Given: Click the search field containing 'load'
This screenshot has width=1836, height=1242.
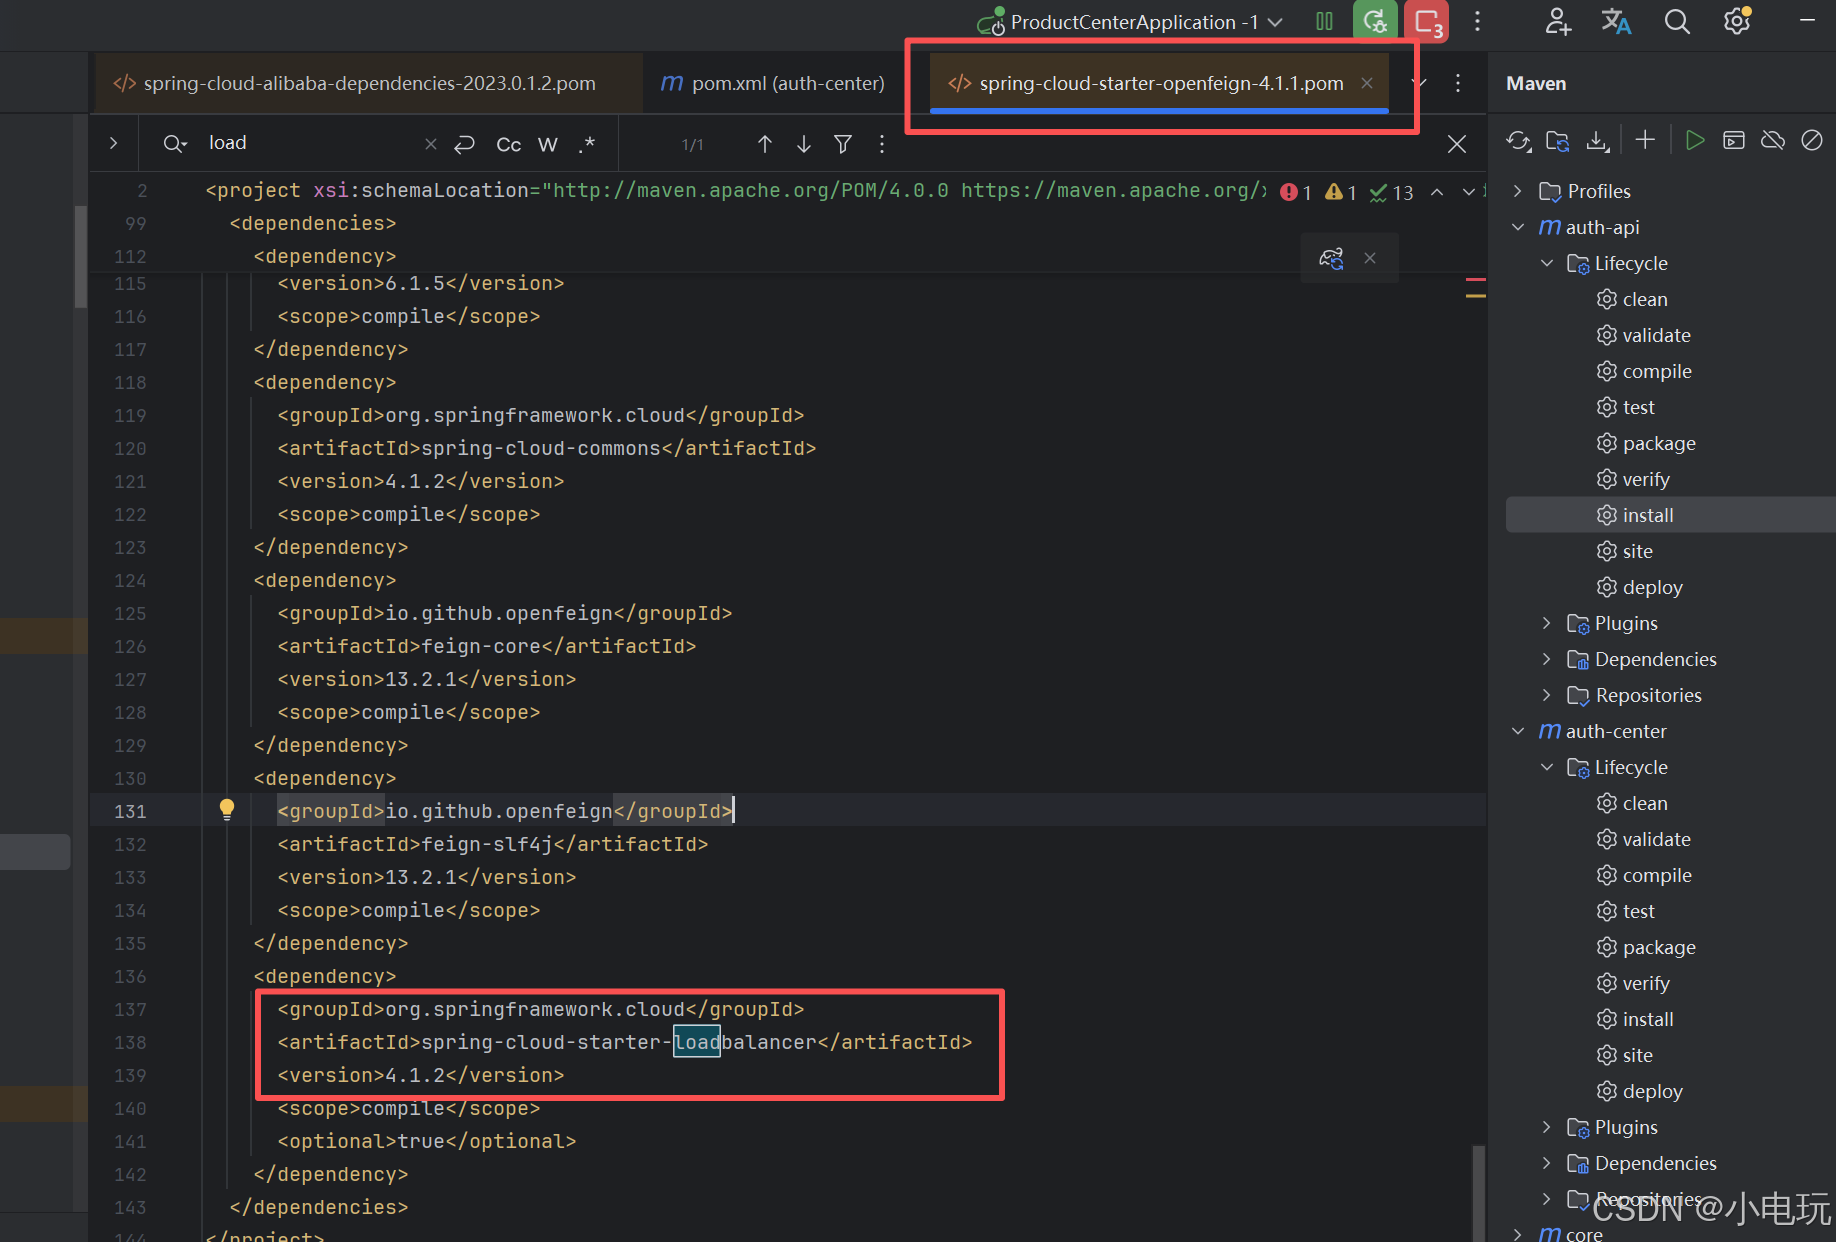Looking at the screenshot, I should point(312,143).
